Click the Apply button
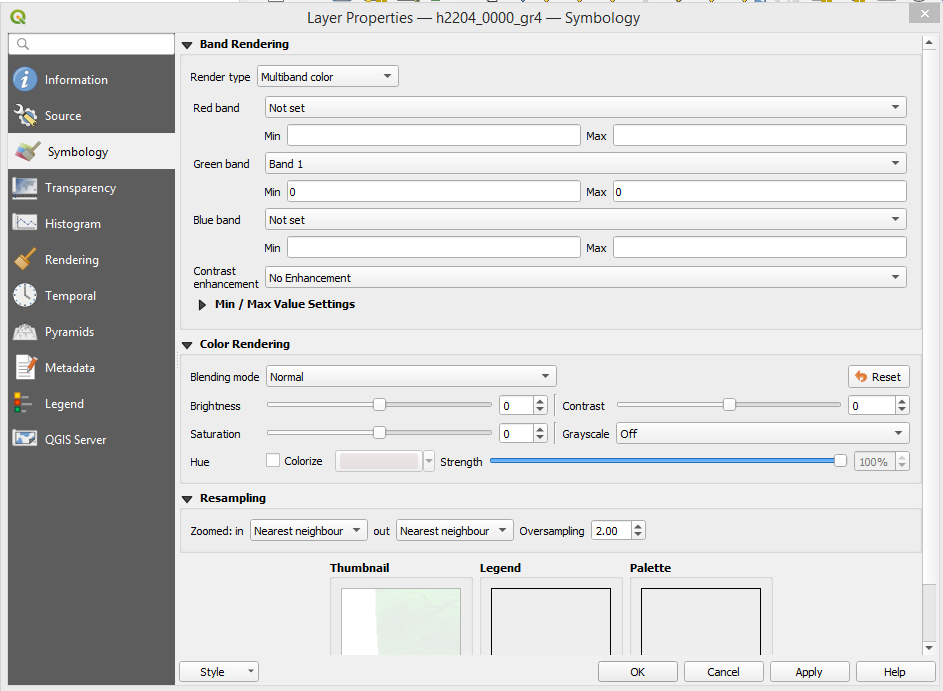 (809, 672)
